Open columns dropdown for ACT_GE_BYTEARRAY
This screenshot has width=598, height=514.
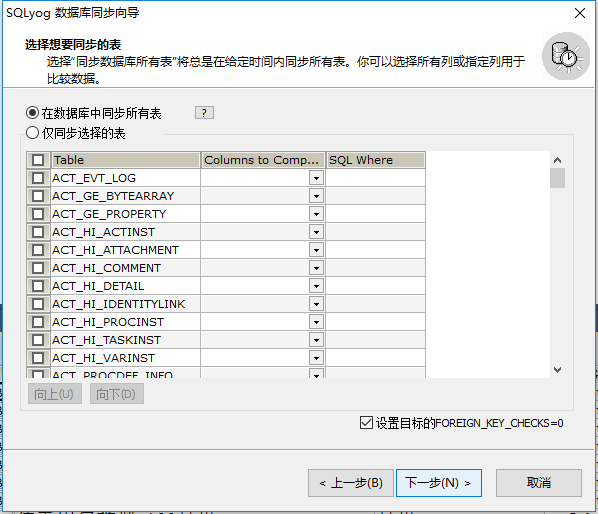[316, 196]
